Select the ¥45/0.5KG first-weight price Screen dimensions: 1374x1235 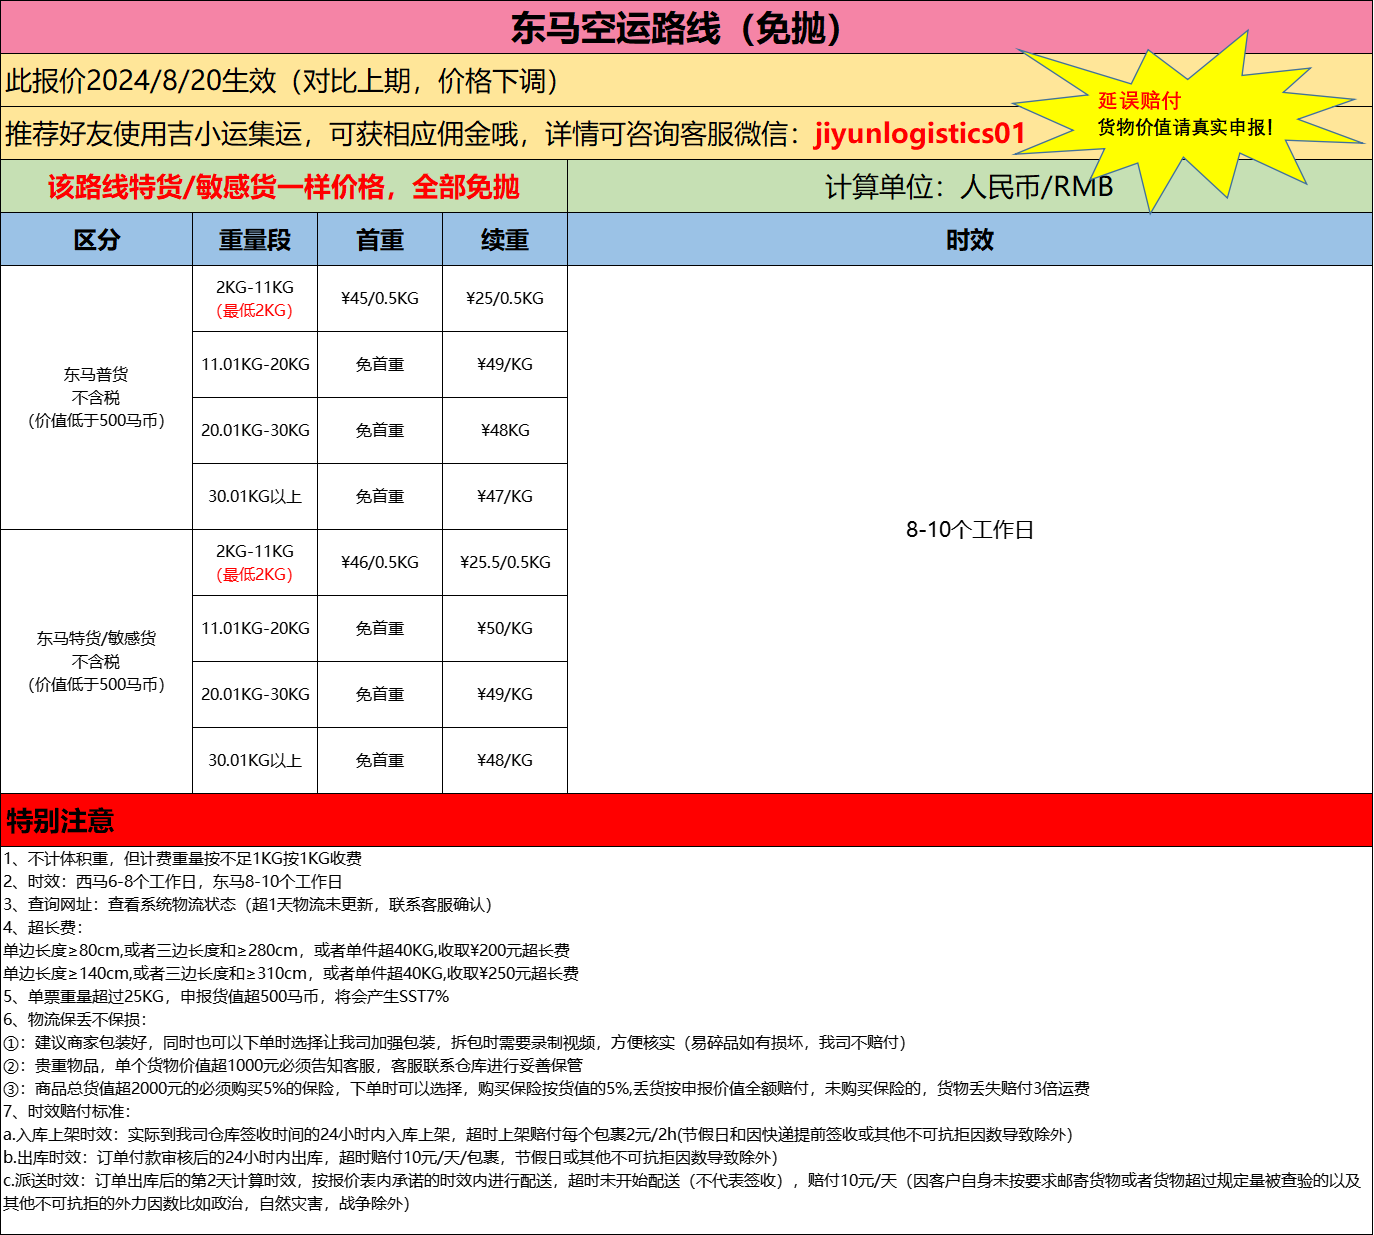[x=380, y=299]
